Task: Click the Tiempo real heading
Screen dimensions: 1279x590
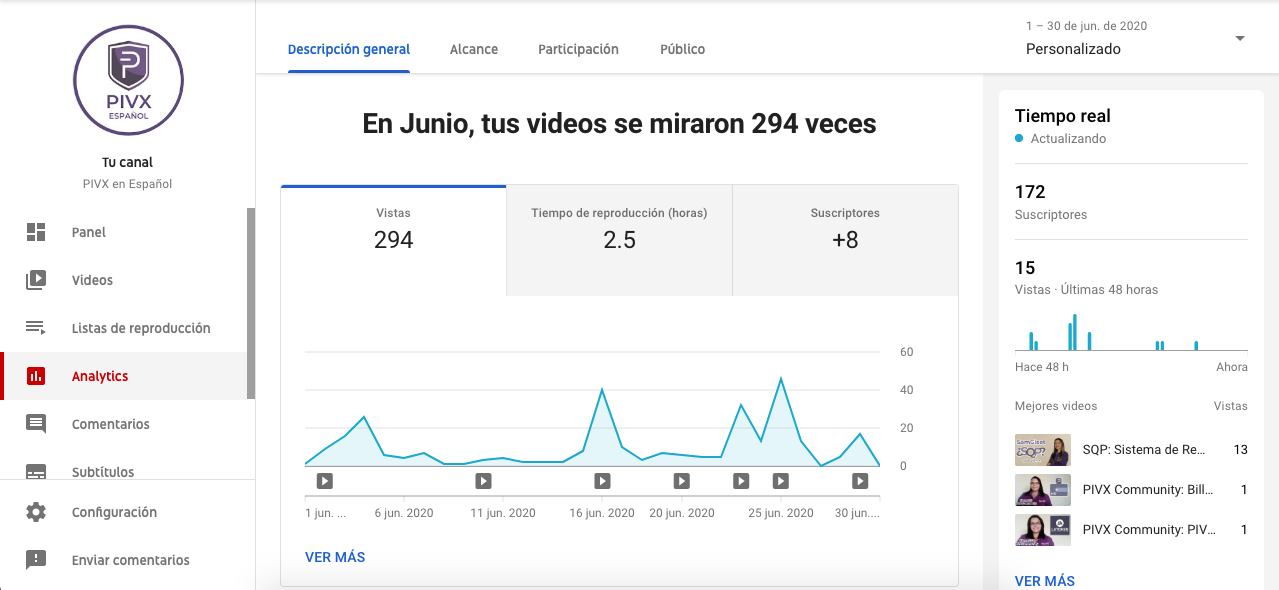Action: tap(1063, 116)
